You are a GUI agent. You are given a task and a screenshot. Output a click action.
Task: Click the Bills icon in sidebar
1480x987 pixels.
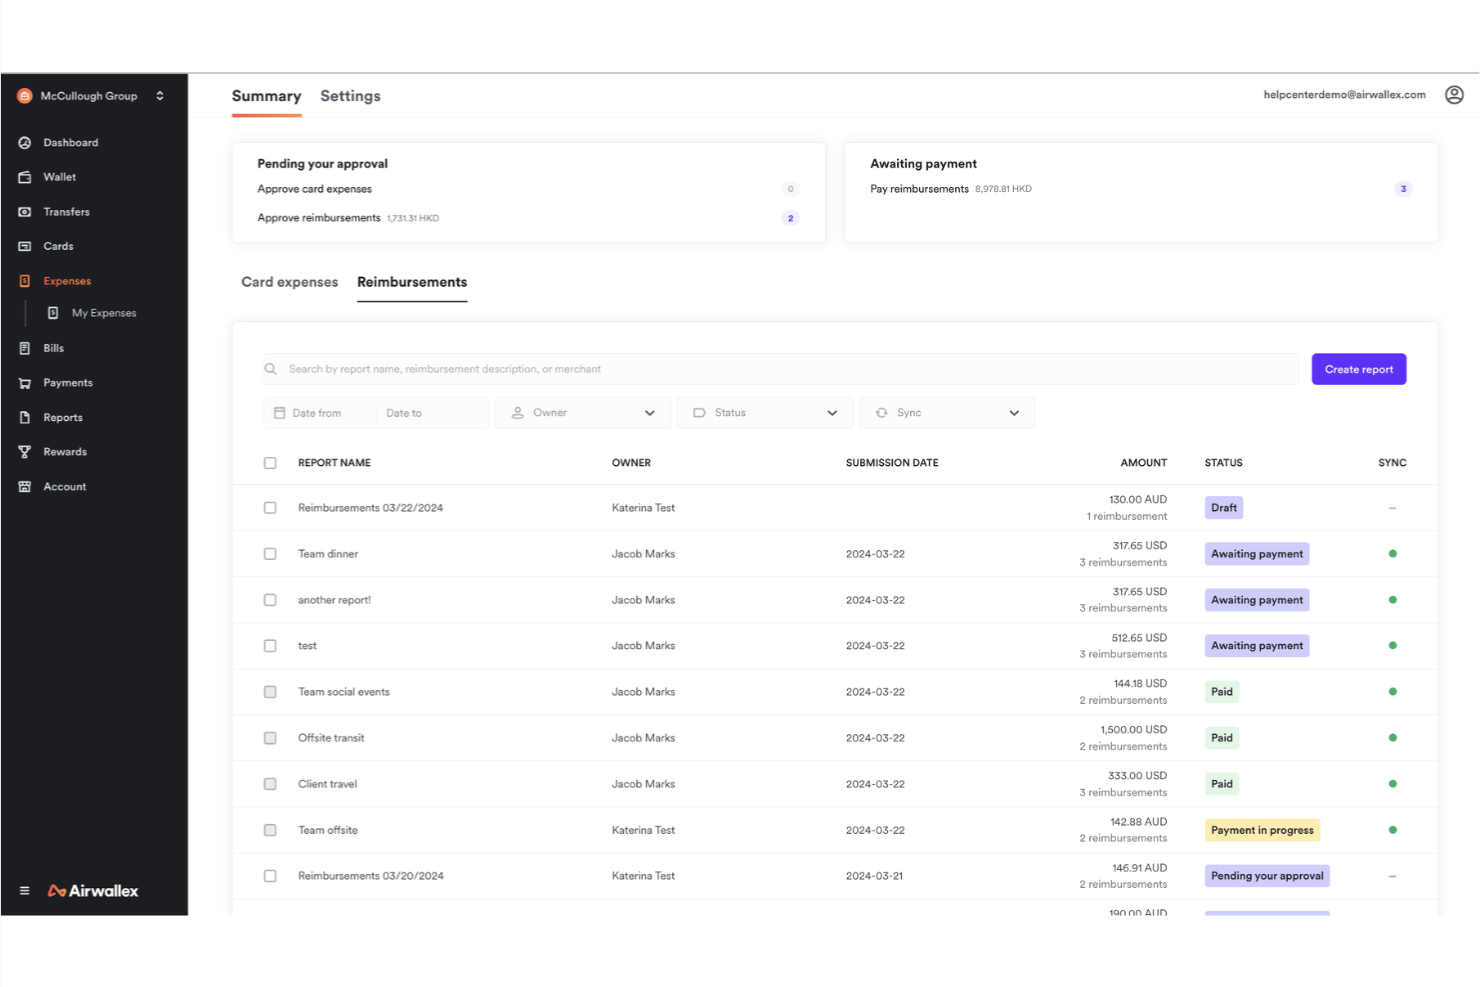click(x=25, y=347)
